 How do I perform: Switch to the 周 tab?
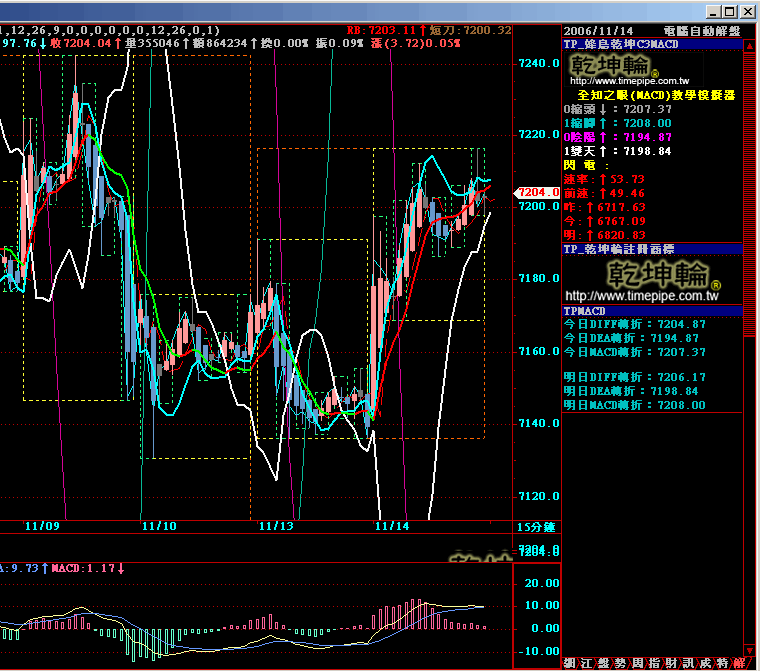click(x=636, y=662)
